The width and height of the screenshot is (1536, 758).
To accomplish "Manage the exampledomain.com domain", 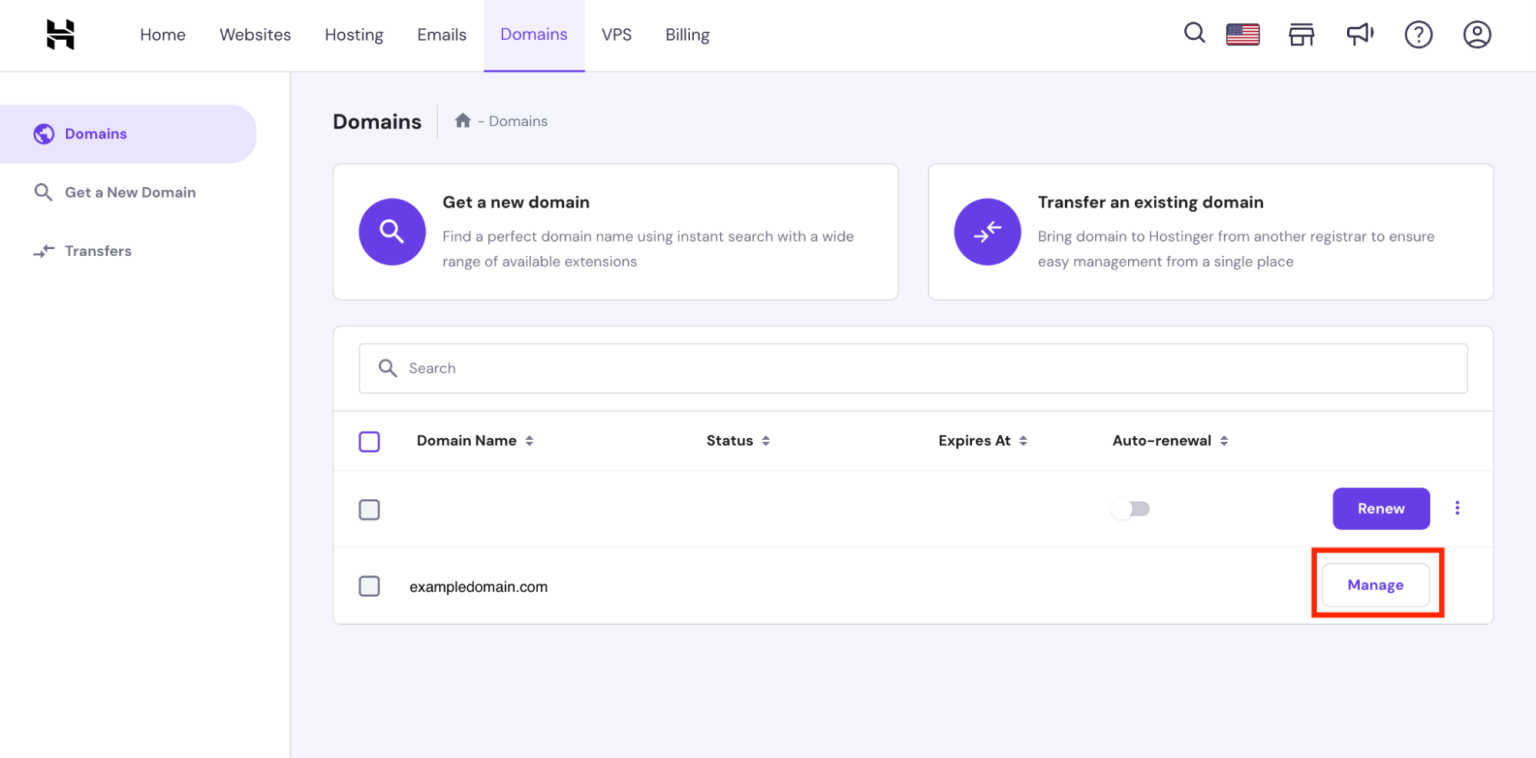I will [1376, 585].
